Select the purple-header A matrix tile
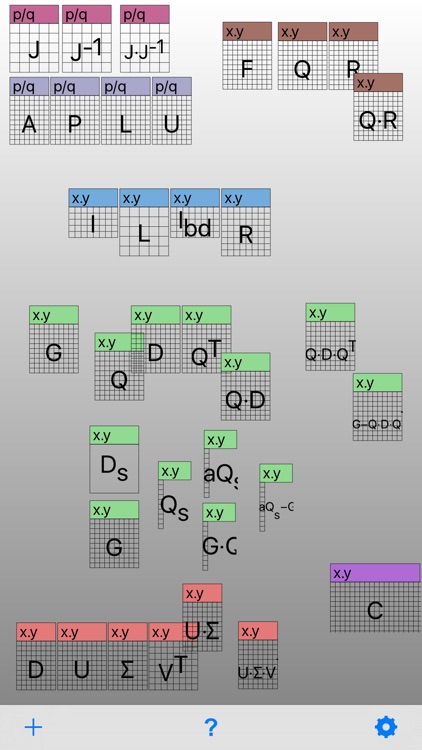The image size is (422, 750). pyautogui.click(x=29, y=111)
